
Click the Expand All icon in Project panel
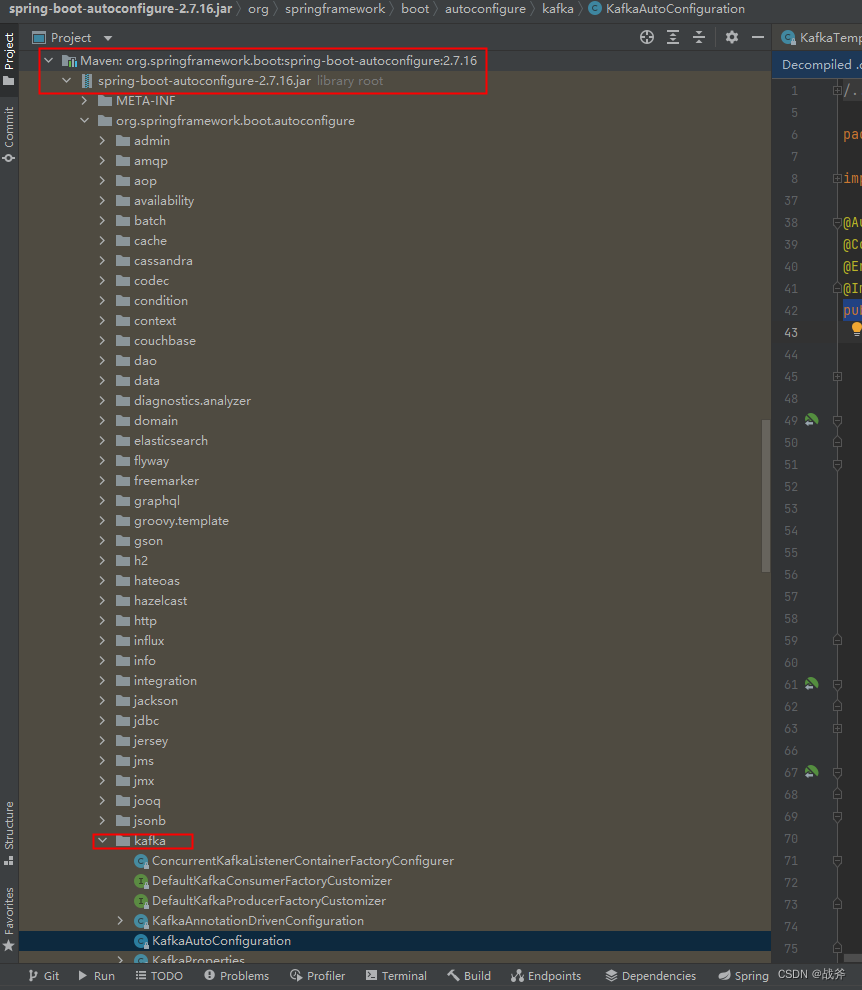(x=673, y=37)
